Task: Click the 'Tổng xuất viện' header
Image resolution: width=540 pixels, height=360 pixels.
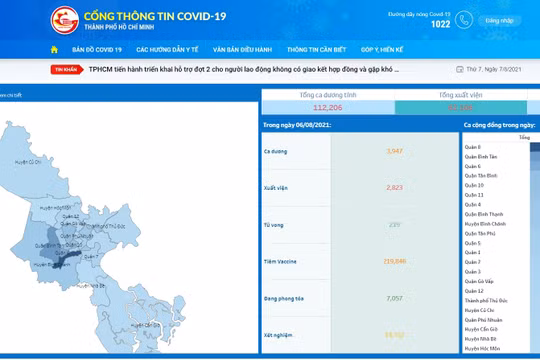Action: pyautogui.click(x=460, y=95)
